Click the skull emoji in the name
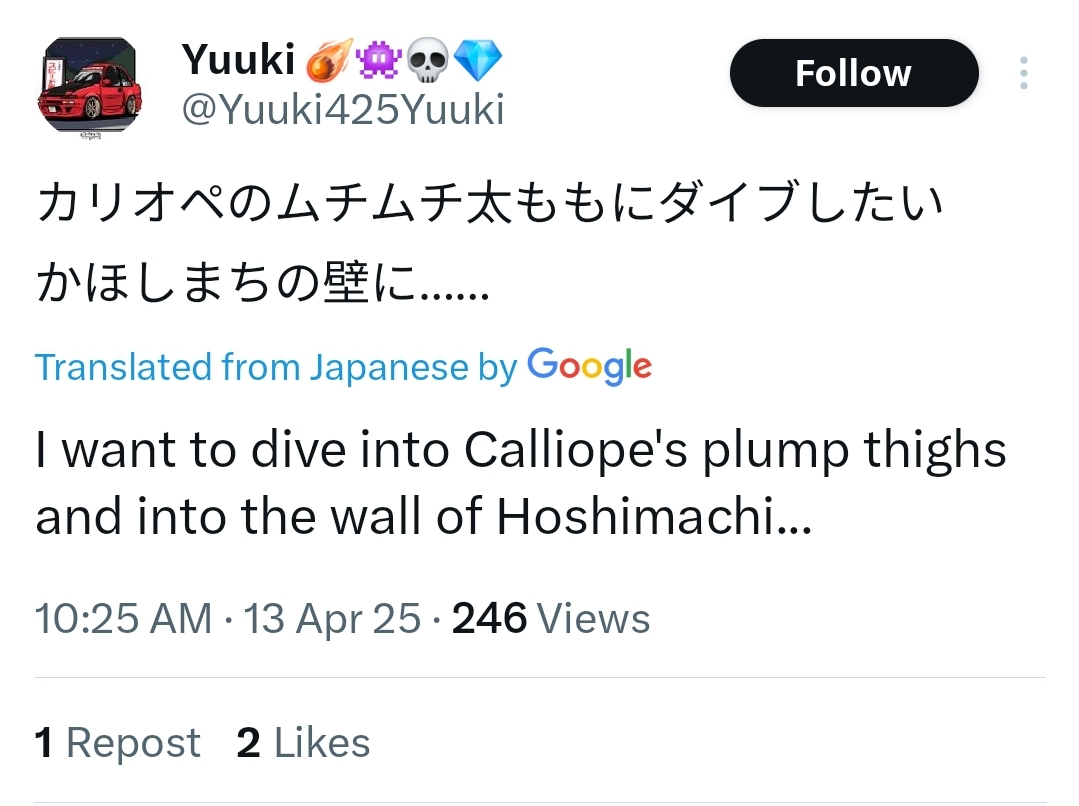The height and width of the screenshot is (806, 1079). 428,62
